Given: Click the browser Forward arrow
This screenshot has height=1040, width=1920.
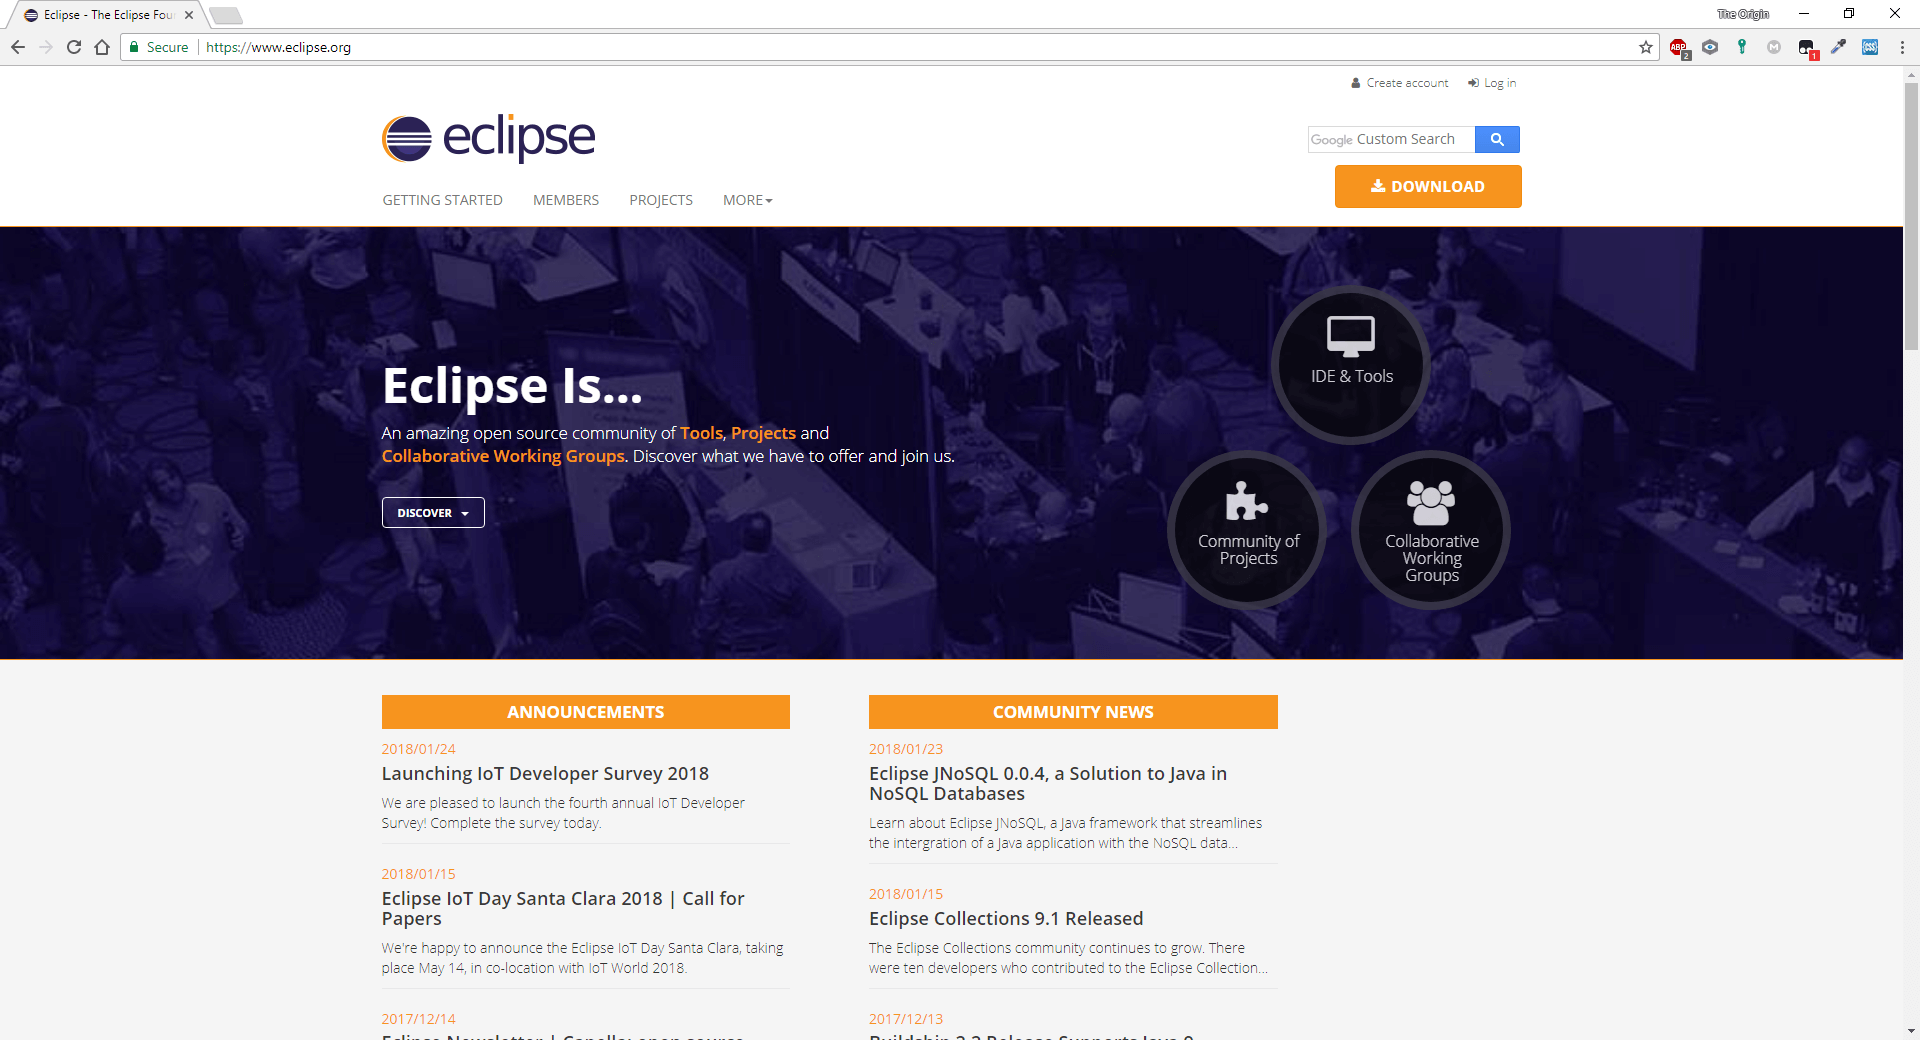Looking at the screenshot, I should click(x=46, y=47).
